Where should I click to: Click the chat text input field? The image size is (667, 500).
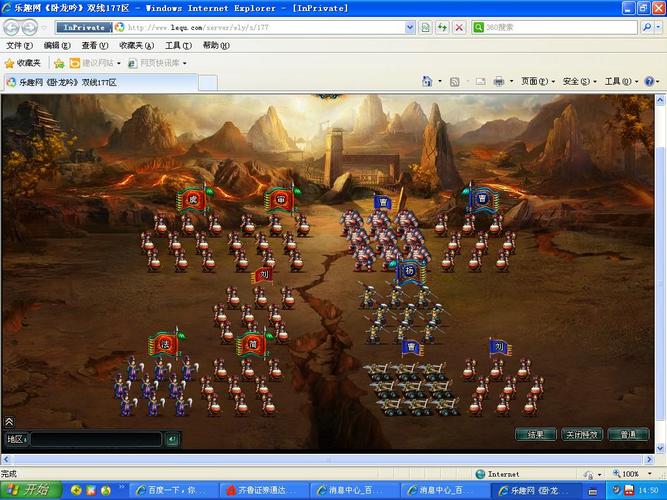click(x=97, y=439)
